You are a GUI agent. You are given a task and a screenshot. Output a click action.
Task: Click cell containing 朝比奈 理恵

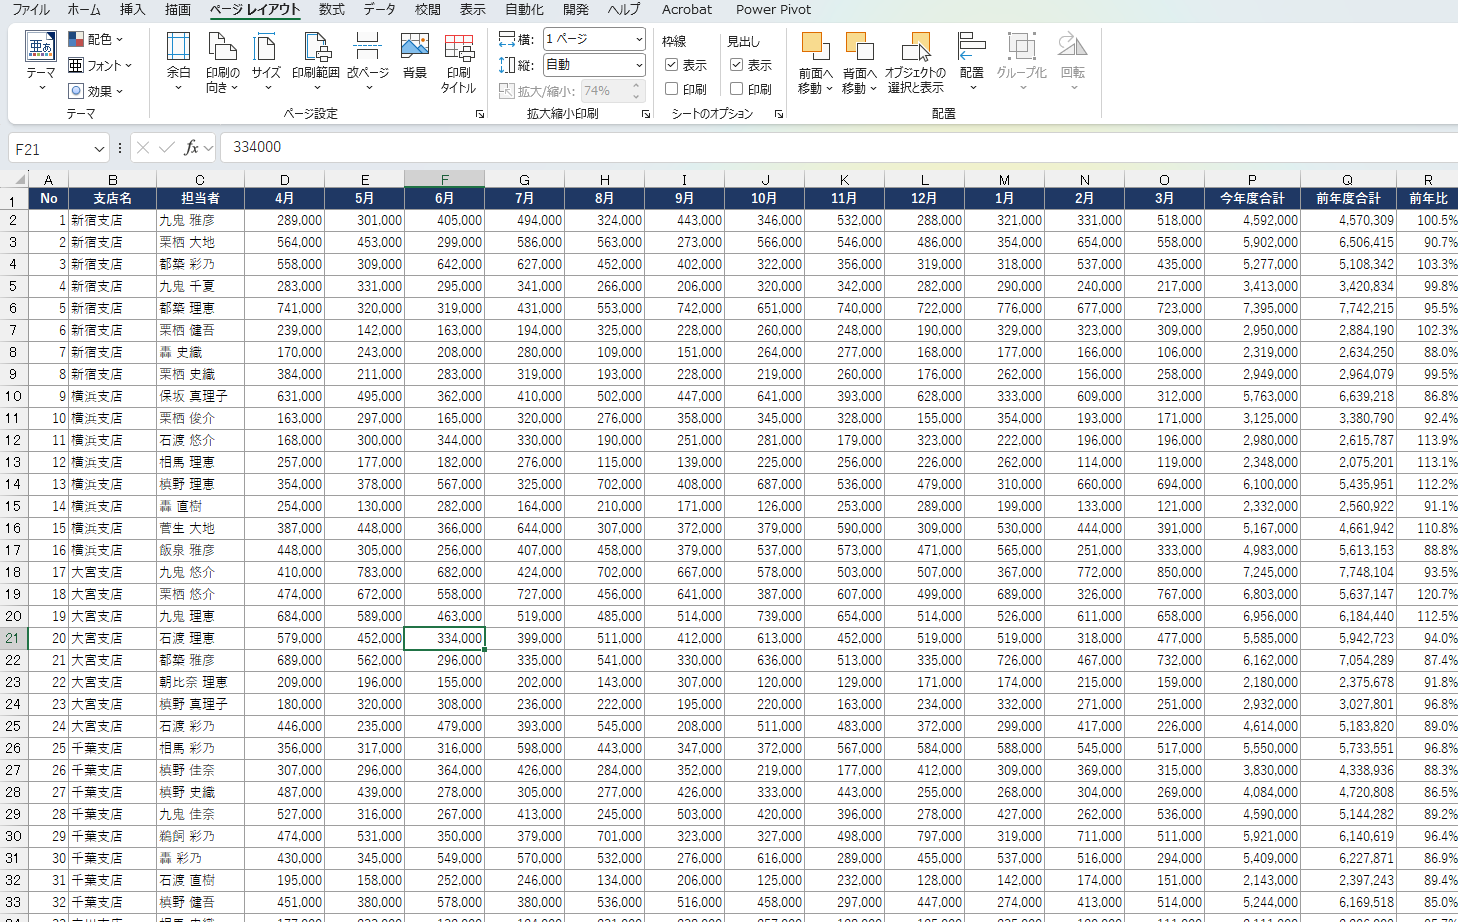pyautogui.click(x=200, y=682)
